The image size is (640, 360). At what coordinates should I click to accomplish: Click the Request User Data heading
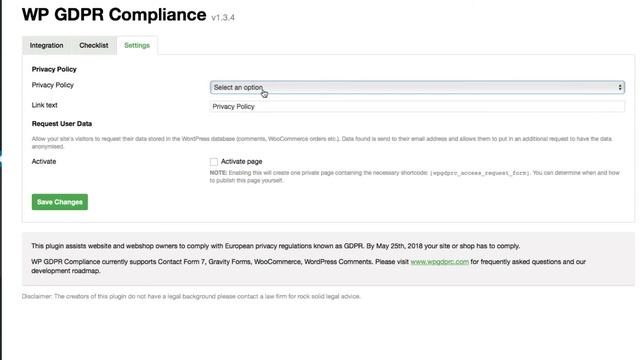62,124
